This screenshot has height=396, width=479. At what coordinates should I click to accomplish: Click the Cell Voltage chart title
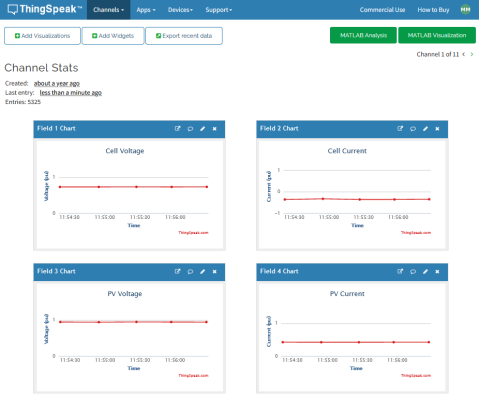click(x=125, y=151)
